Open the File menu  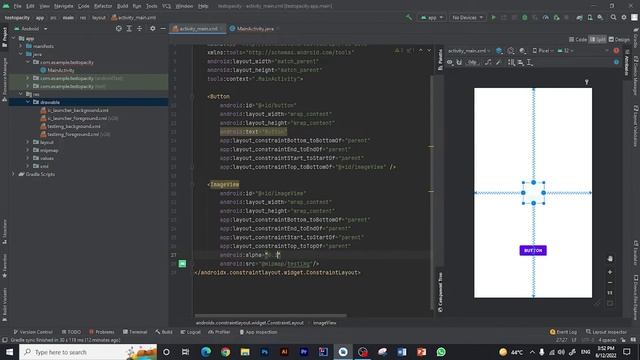tap(17, 6)
